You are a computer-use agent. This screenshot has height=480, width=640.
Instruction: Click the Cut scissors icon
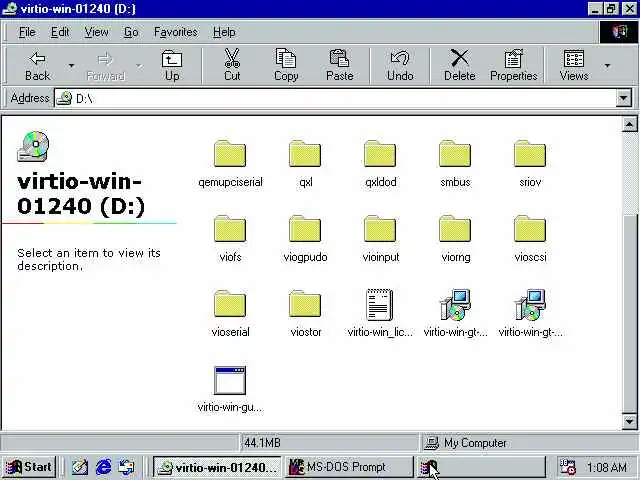point(232,58)
